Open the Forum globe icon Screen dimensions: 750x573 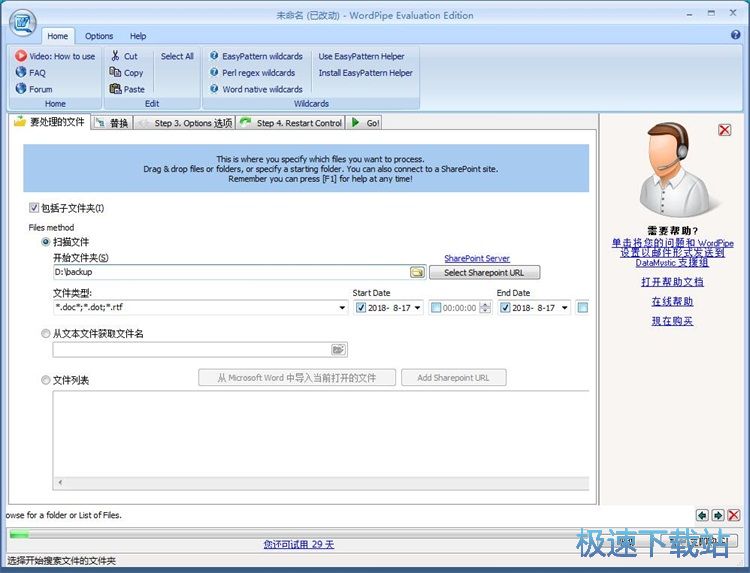click(21, 88)
